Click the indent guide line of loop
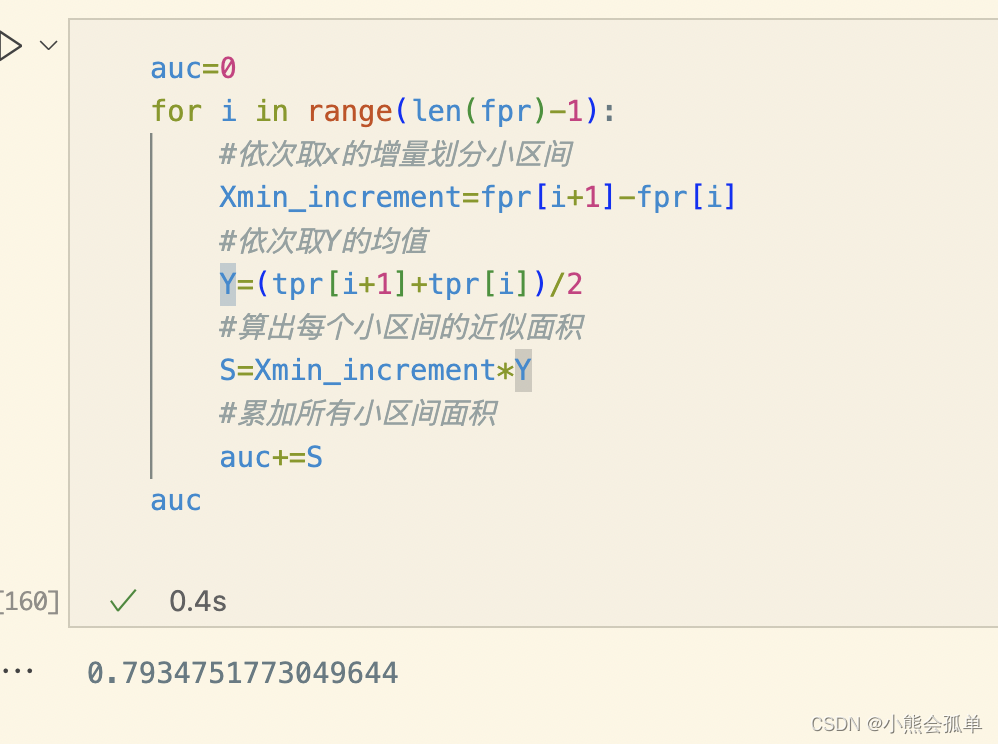Screen dimensions: 998x744 (x=151, y=305)
